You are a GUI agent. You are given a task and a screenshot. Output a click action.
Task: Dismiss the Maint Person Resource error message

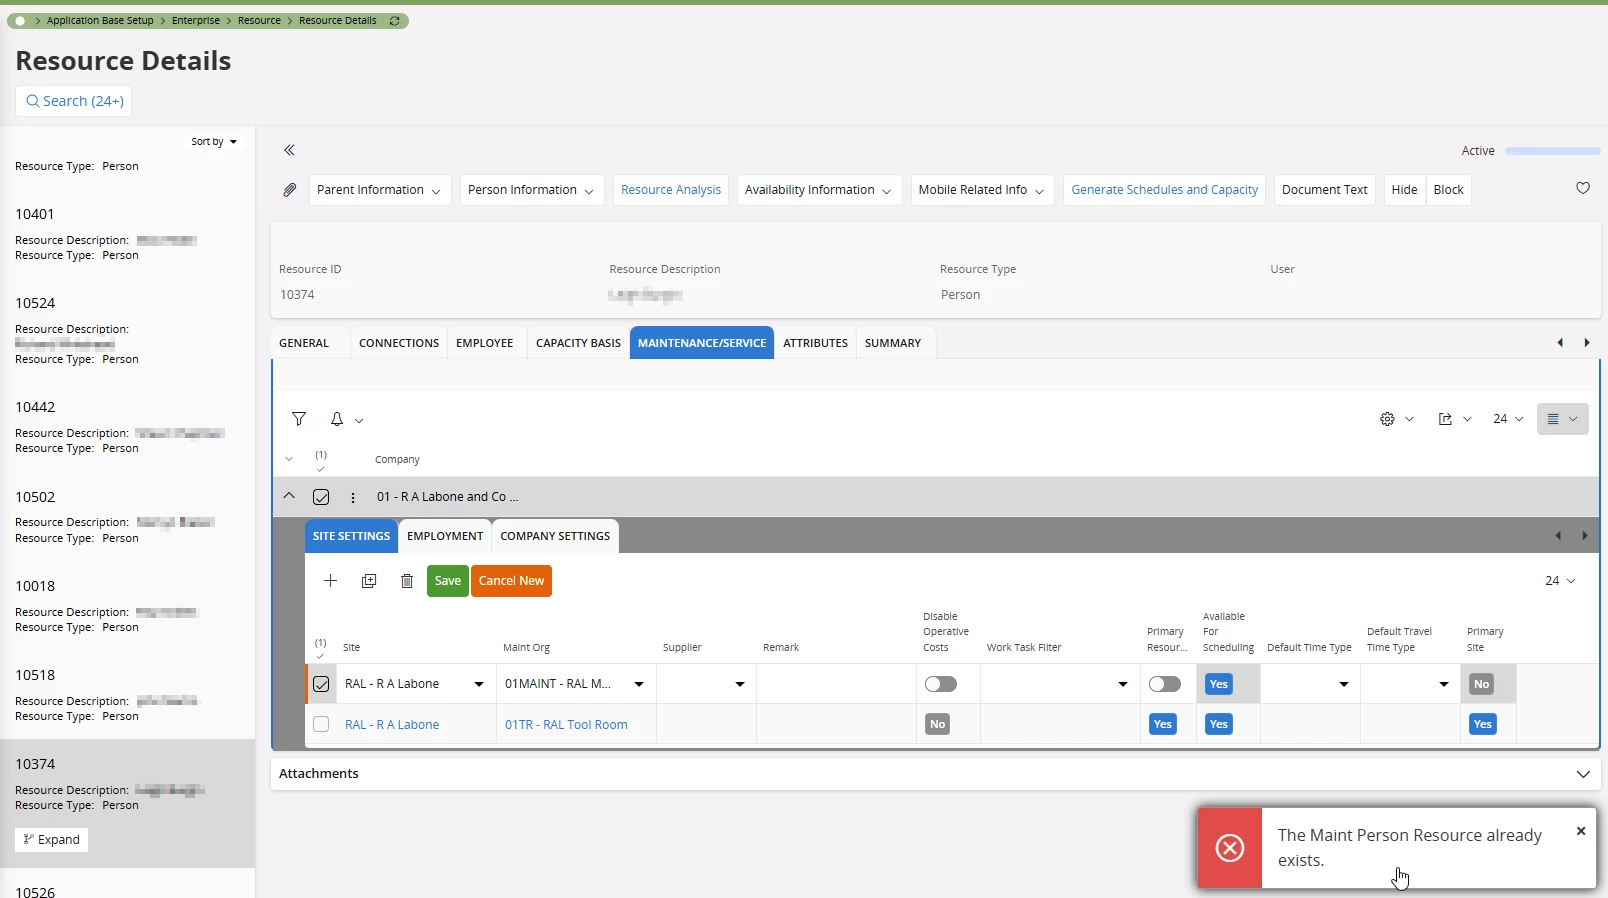[1581, 831]
